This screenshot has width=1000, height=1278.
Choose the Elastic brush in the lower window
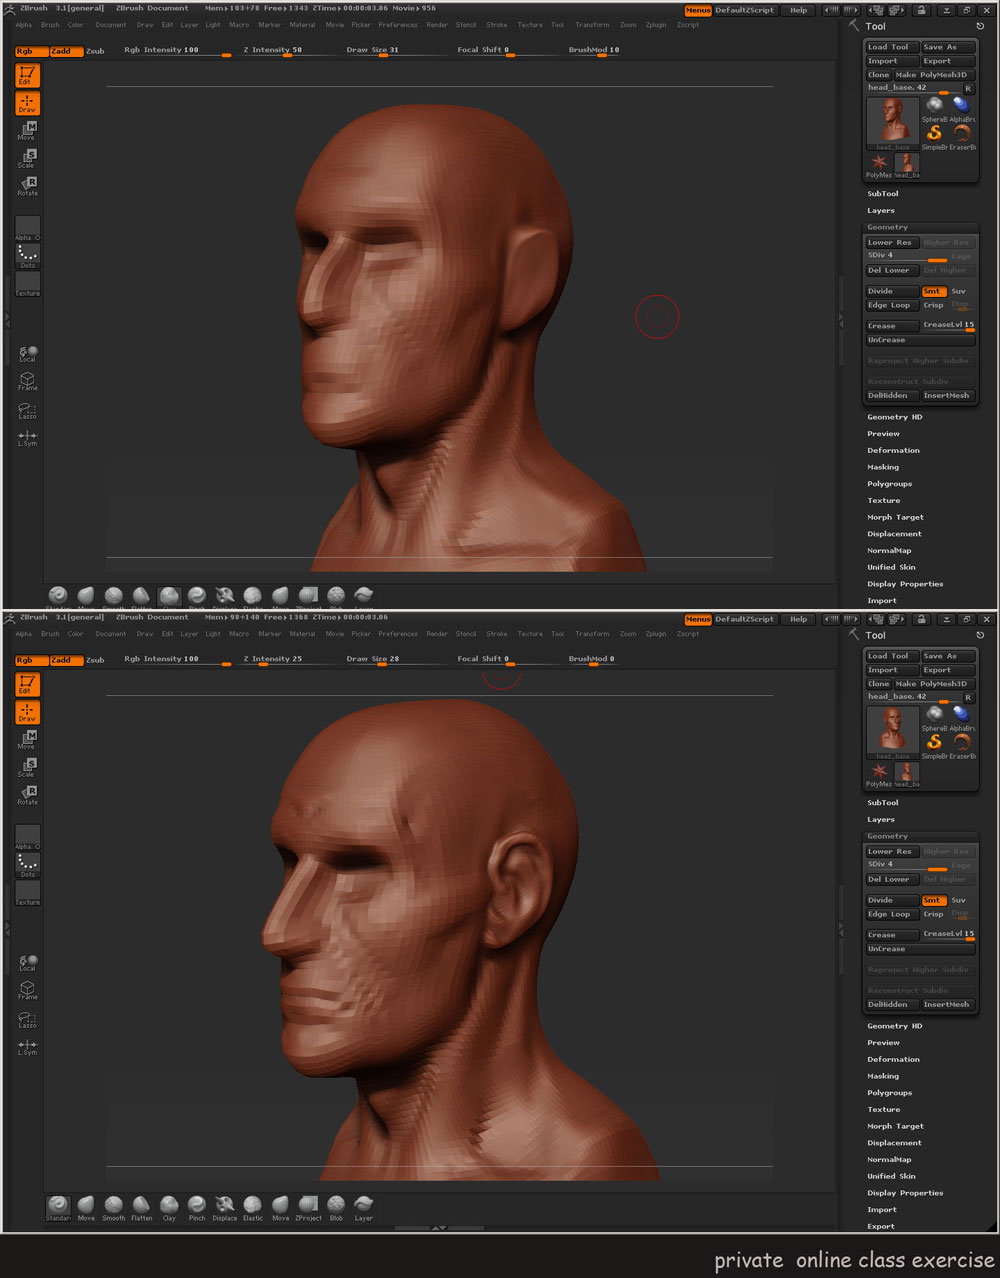click(x=253, y=1206)
